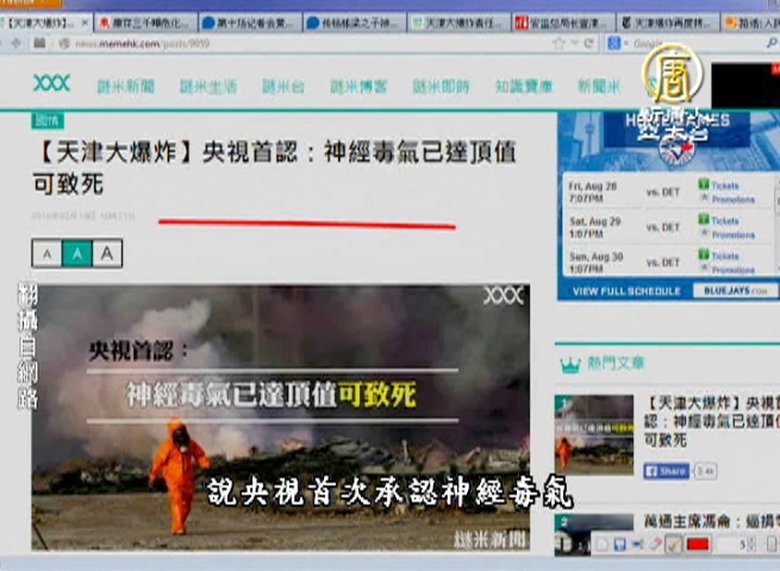Screen dimensions: 780x571
Task: Click the new blank page icon
Action: (x=602, y=544)
